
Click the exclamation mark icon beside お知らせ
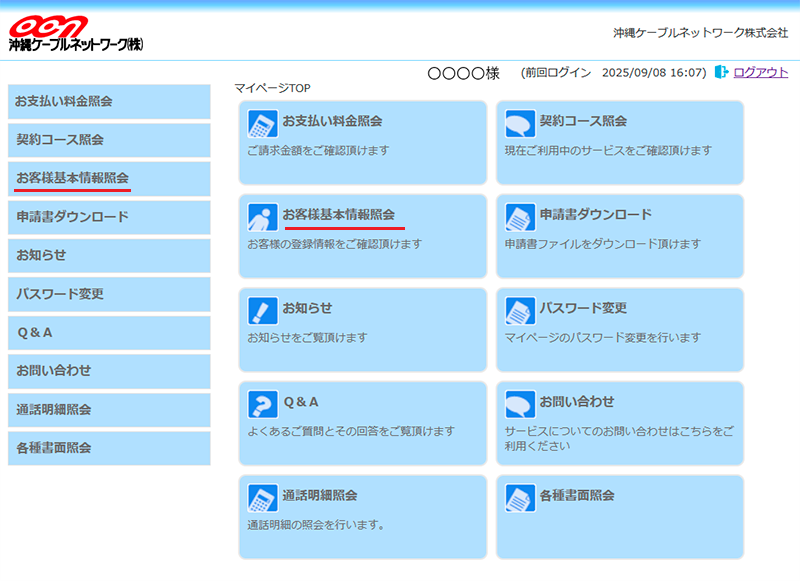tap(263, 311)
